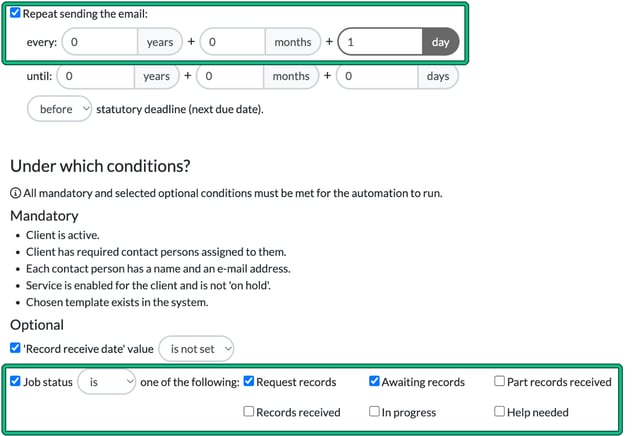Click 'Client is active.' bullet text
The width and height of the screenshot is (632, 436).
62,235
